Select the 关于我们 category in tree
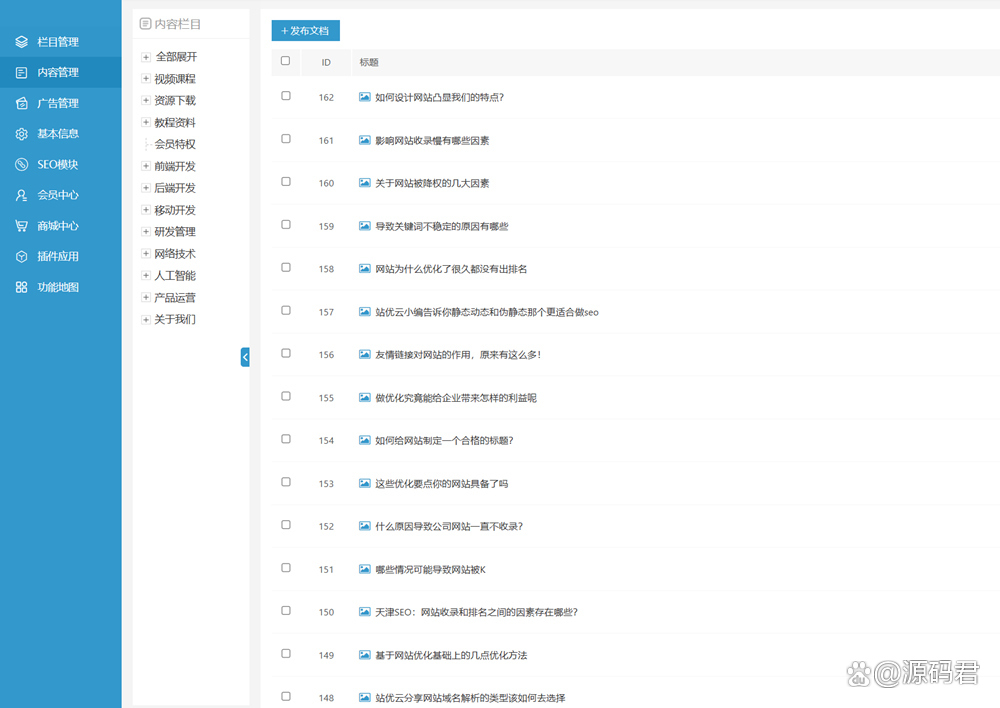The height and width of the screenshot is (708, 1000). coord(175,320)
